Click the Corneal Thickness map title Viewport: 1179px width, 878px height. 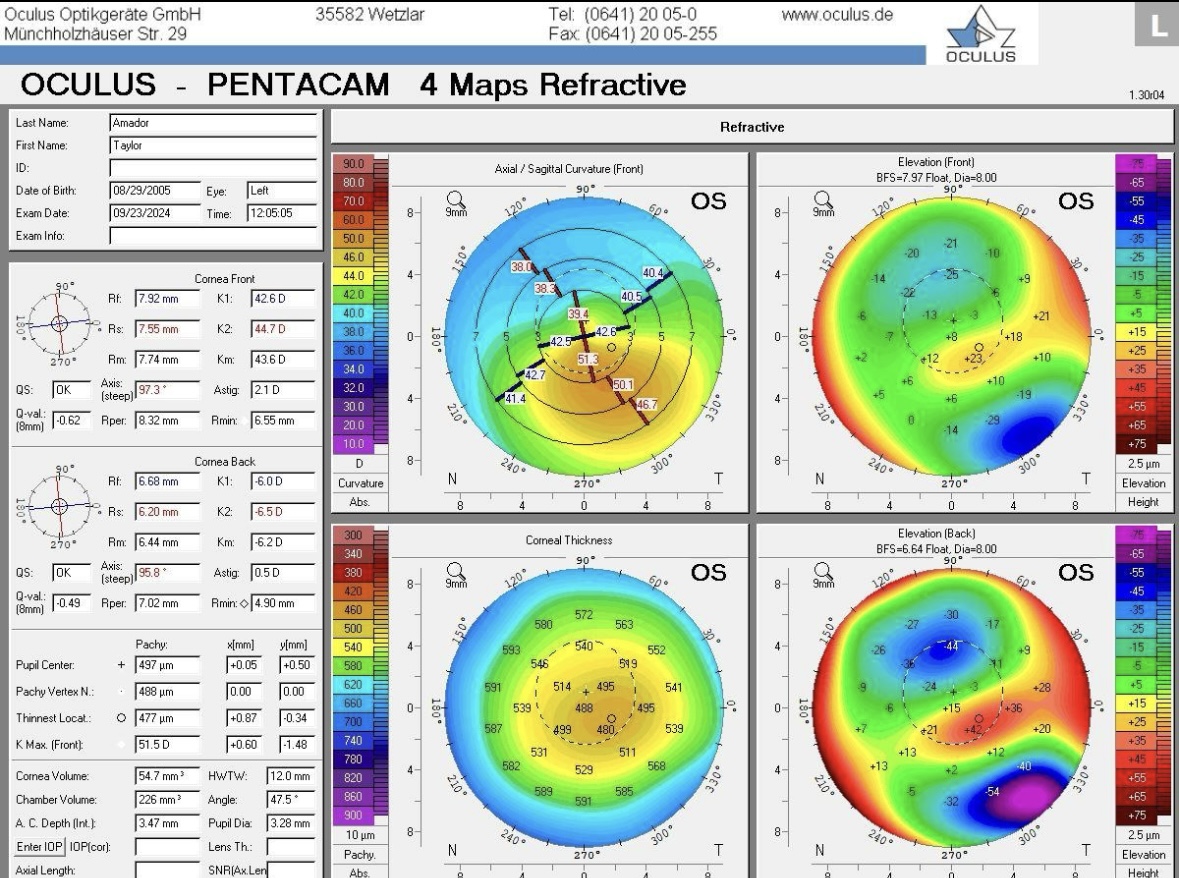[x=568, y=540]
